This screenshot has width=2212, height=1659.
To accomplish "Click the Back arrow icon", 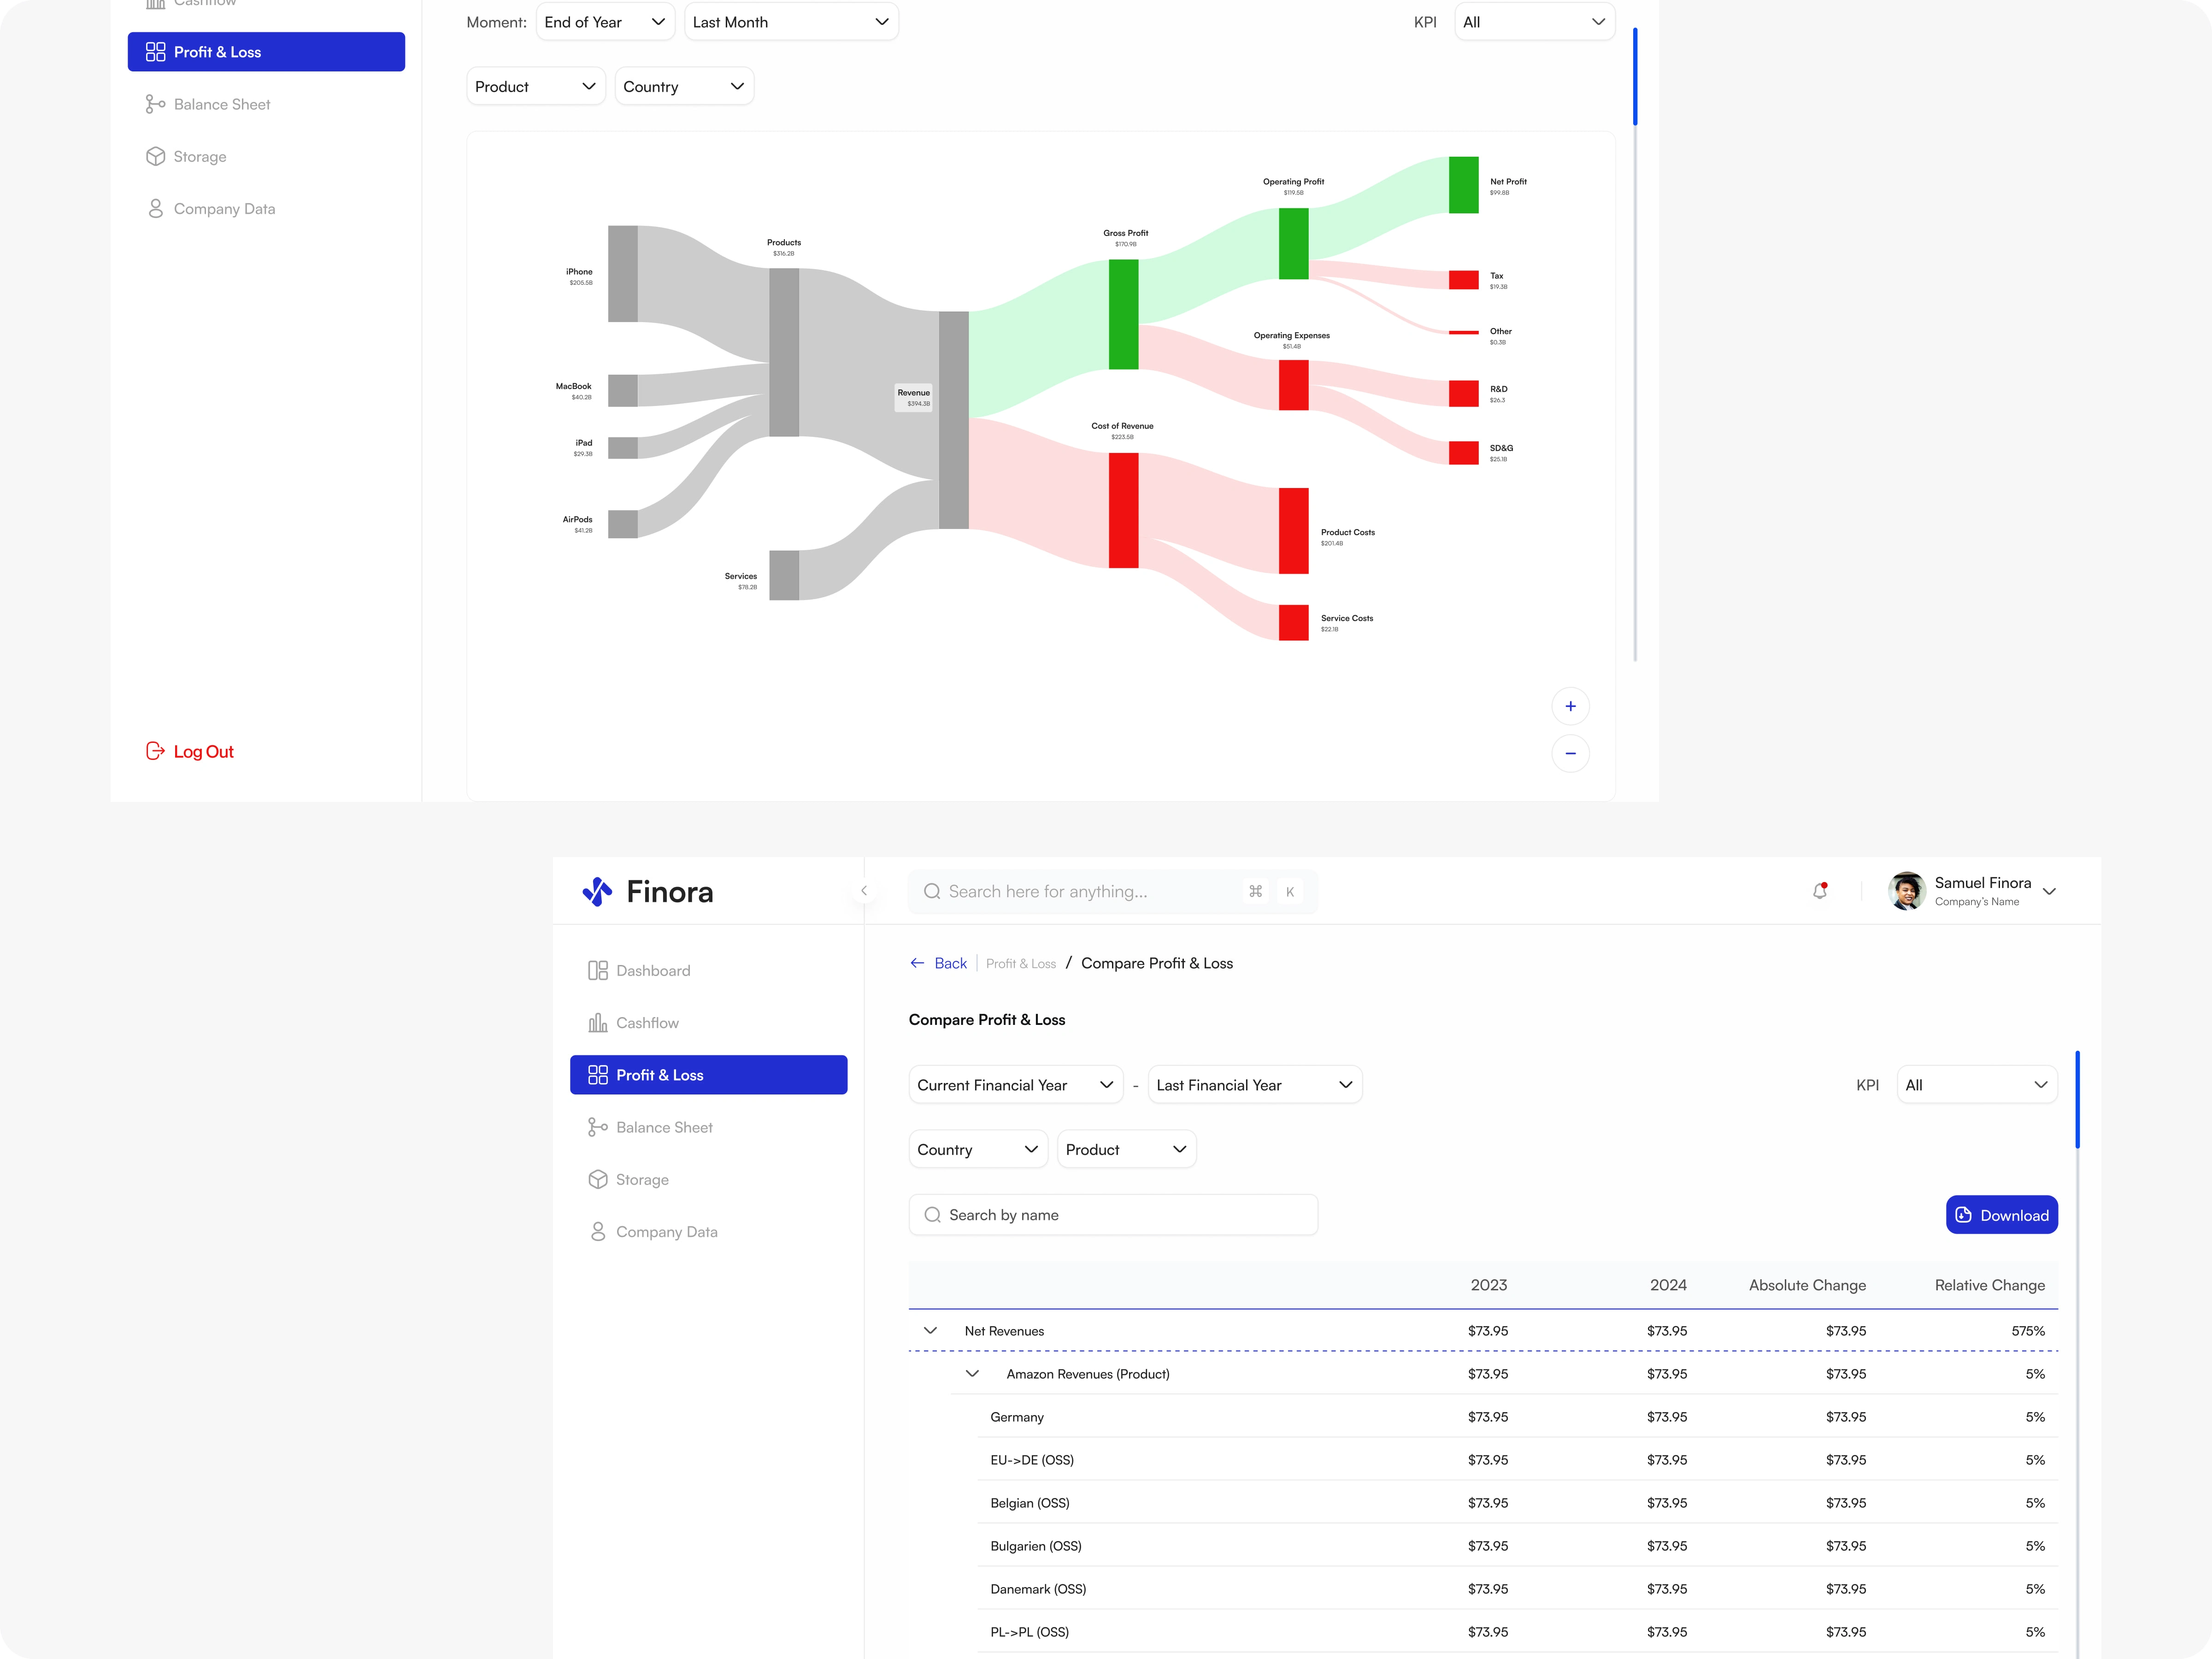I will point(917,963).
